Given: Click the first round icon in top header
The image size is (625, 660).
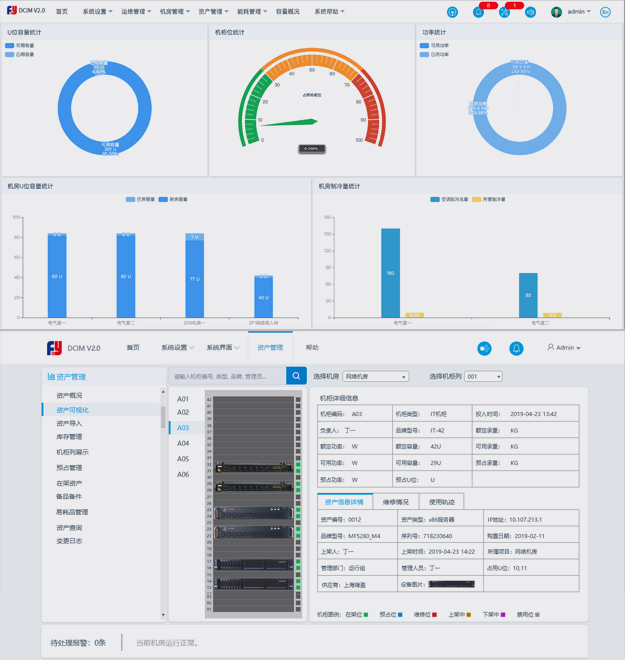Looking at the screenshot, I should [x=452, y=12].
